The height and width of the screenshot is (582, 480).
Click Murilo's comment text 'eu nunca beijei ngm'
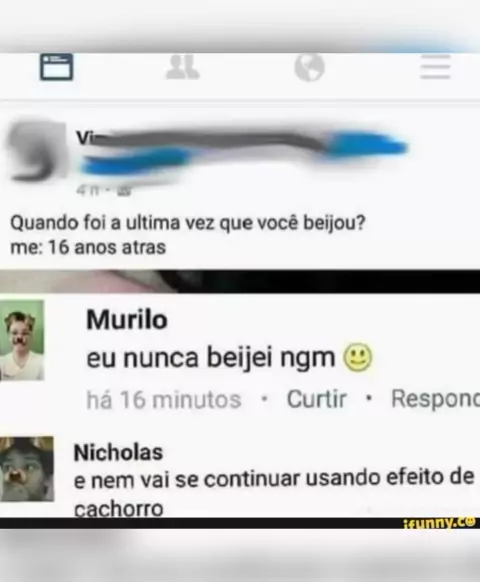click(x=210, y=358)
